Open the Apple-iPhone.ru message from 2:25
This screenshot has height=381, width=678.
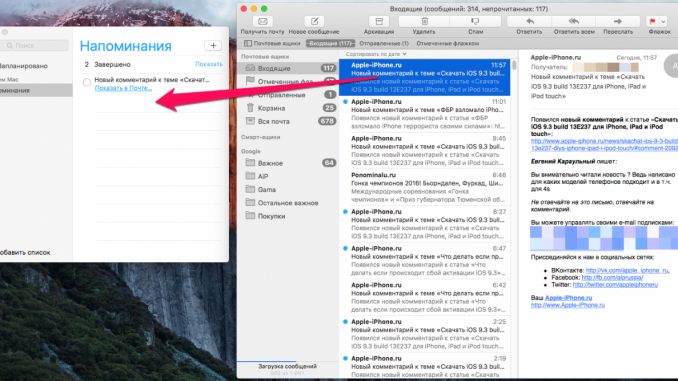pyautogui.click(x=425, y=335)
